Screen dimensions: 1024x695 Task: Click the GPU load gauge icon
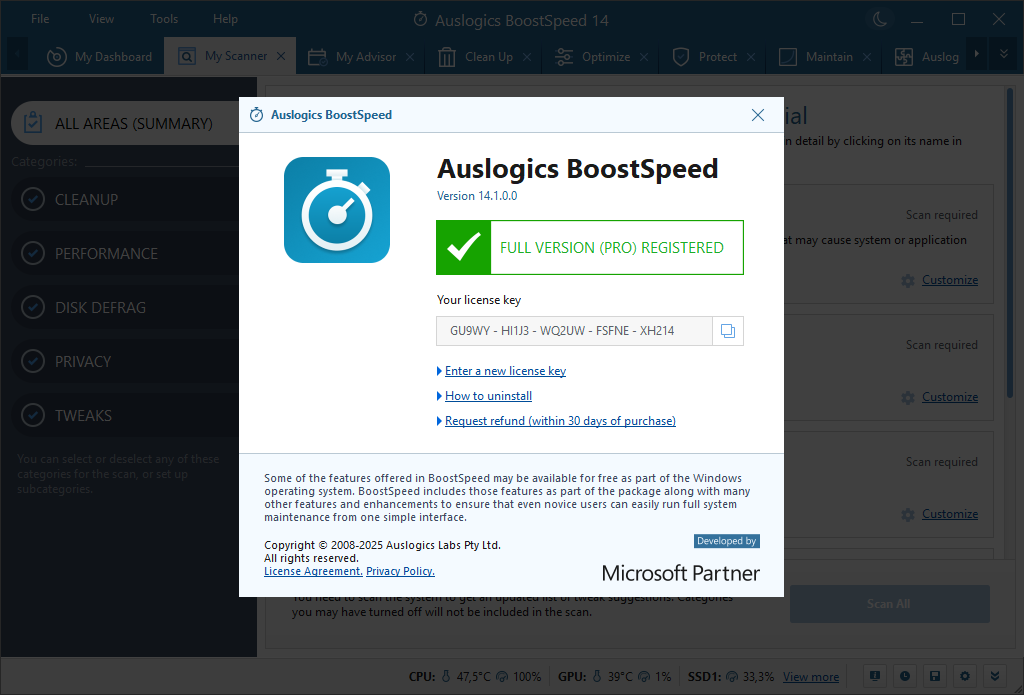point(643,677)
